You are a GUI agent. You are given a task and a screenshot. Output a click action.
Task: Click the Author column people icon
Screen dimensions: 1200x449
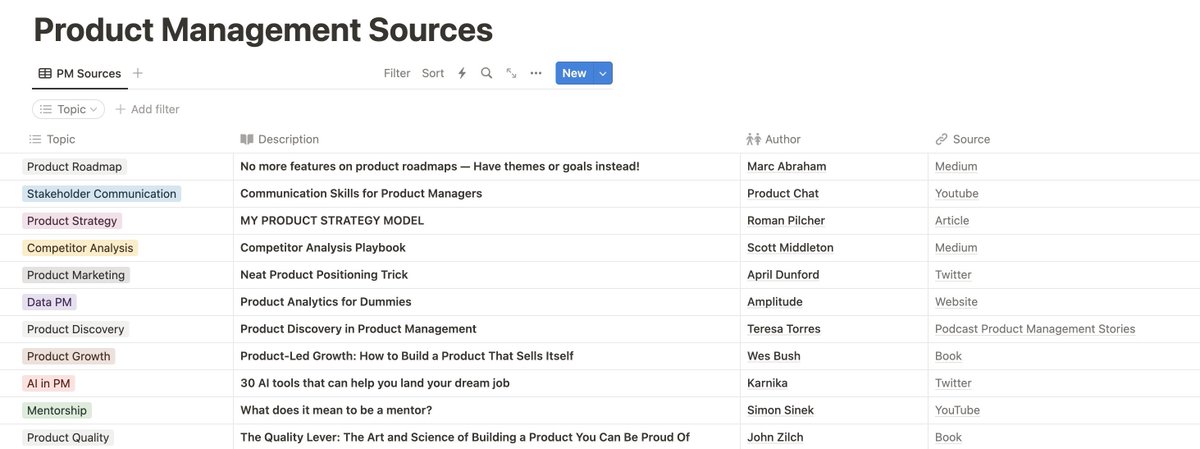(754, 139)
